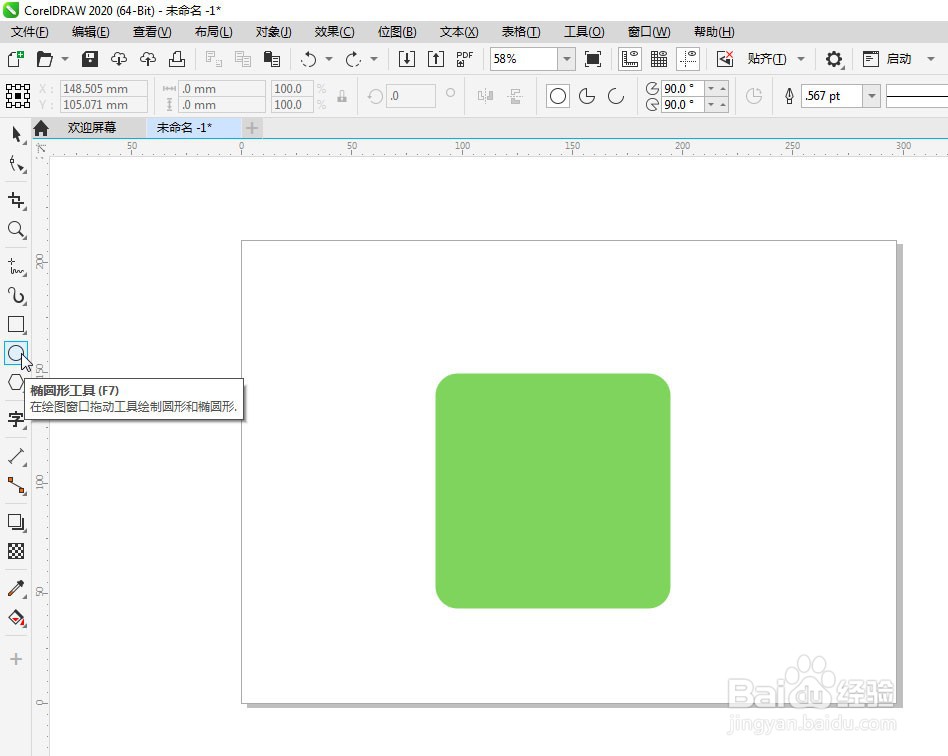Select the Interactive Fill tool
Image resolution: width=948 pixels, height=756 pixels.
[17, 618]
